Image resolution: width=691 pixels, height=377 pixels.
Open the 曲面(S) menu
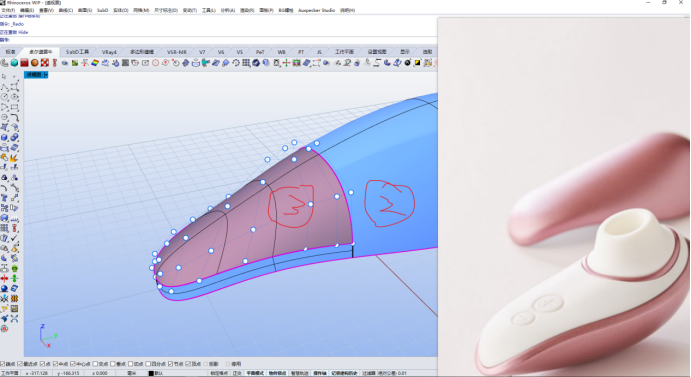click(85, 10)
